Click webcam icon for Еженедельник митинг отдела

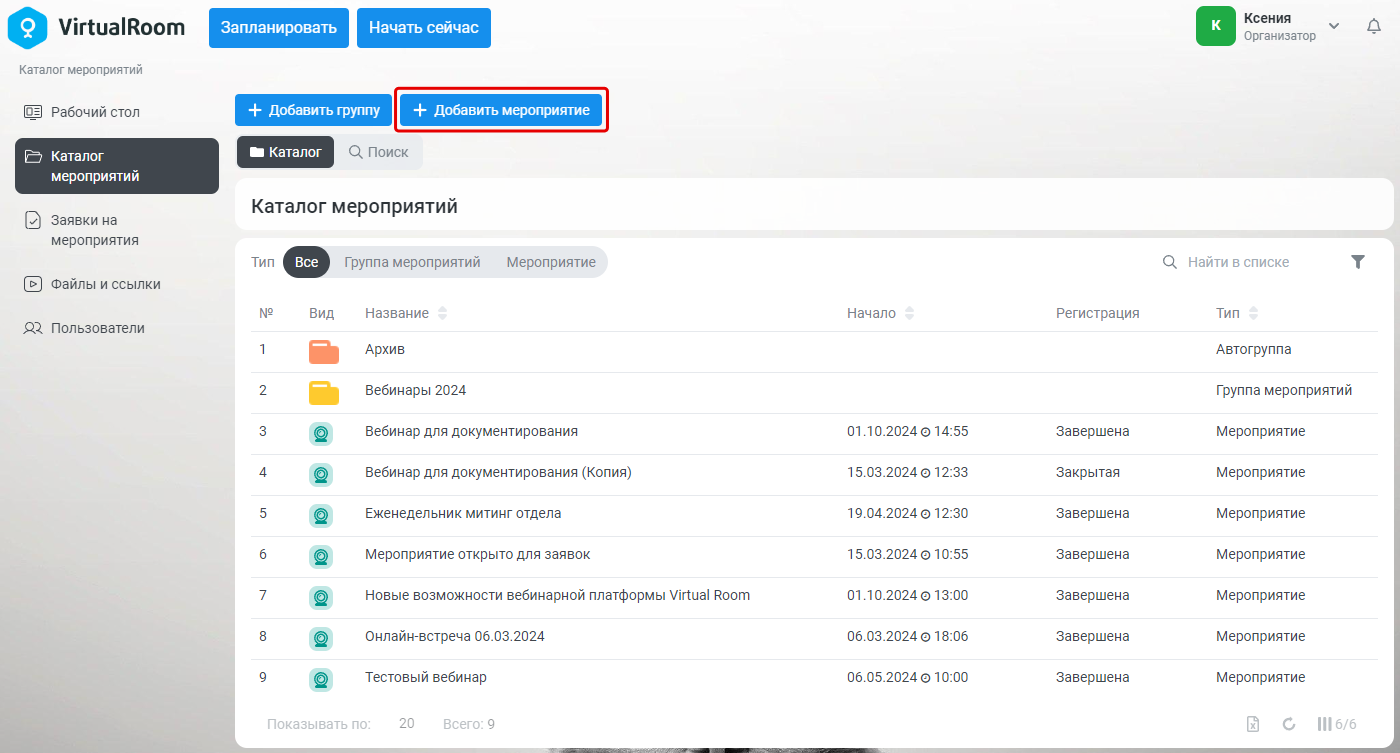(321, 515)
